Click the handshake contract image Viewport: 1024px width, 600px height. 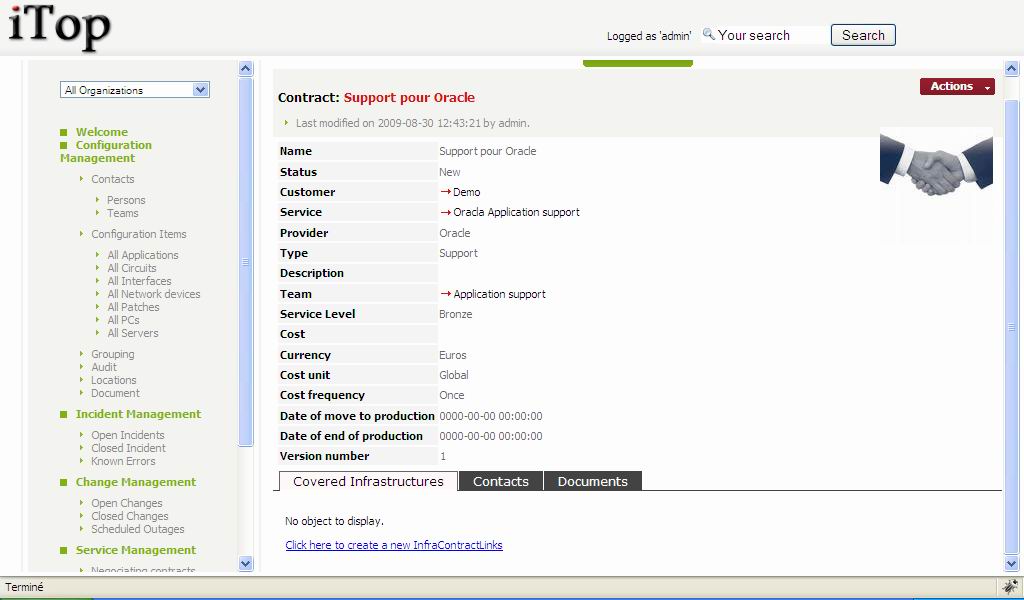tap(936, 163)
